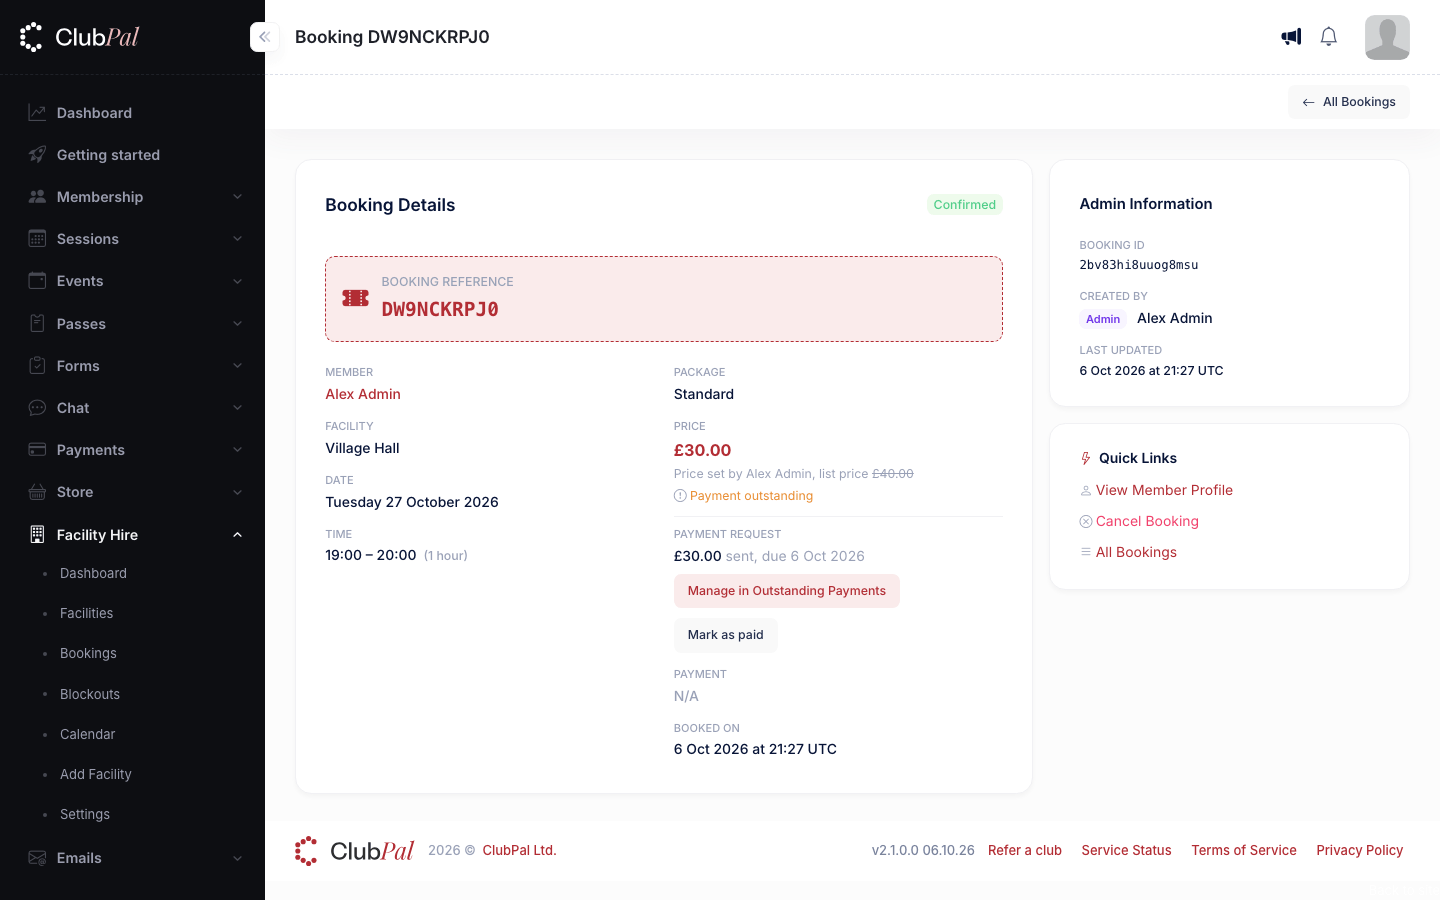This screenshot has width=1440, height=900.
Task: Click booking ID 2bv83hi8uuog8msu
Action: 1139,265
